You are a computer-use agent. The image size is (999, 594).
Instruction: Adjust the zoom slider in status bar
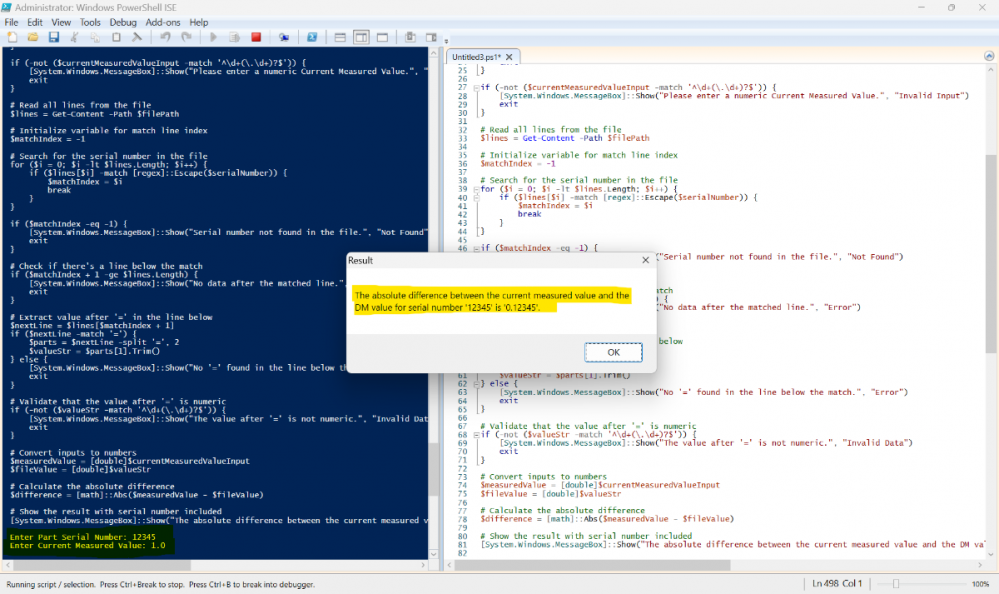[896, 583]
